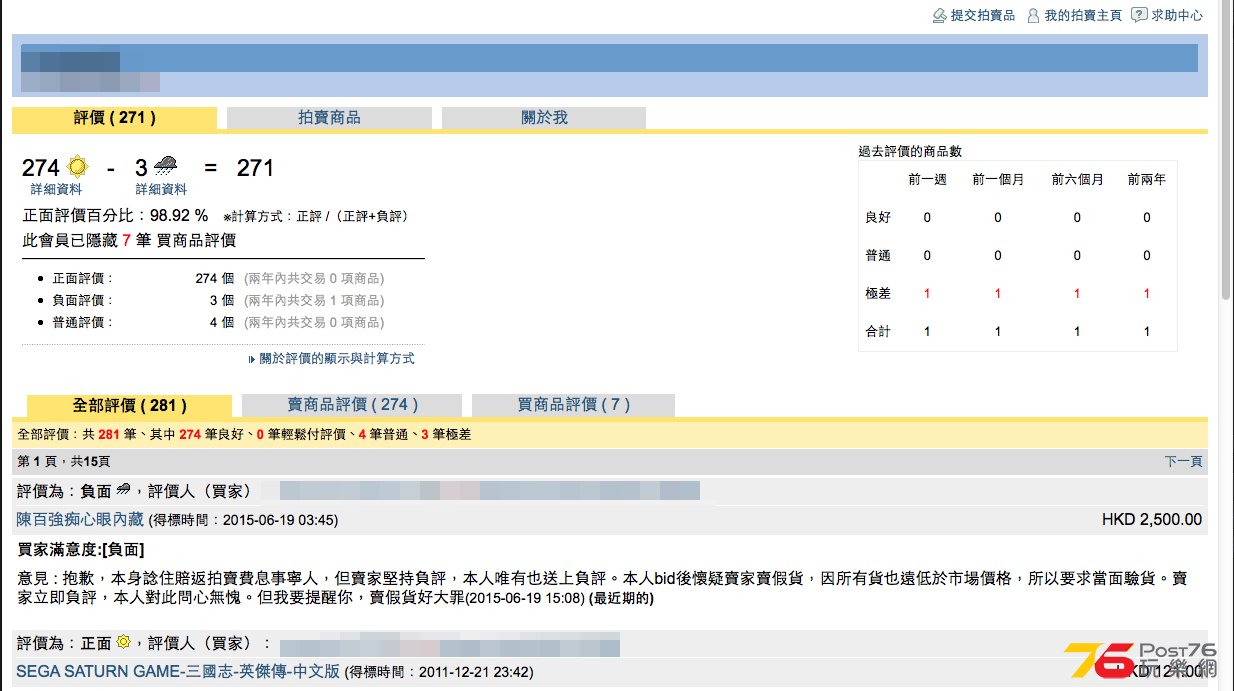Click the 過去評價的商品數 heading
Screen dimensions: 1234x691
tap(910, 151)
